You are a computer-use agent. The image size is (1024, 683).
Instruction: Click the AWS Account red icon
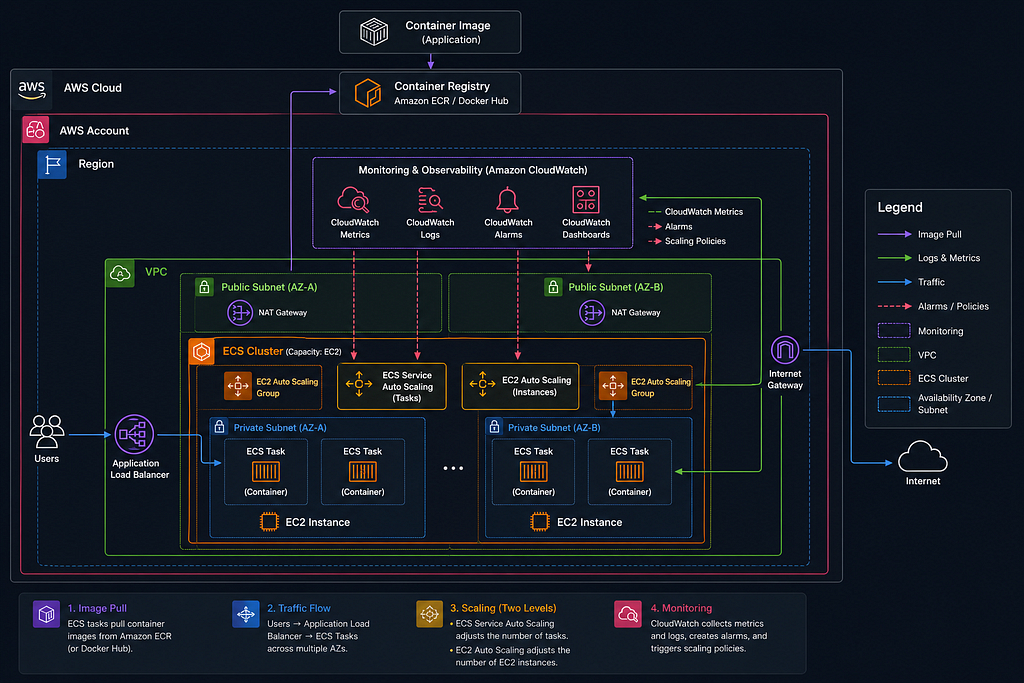(35, 129)
